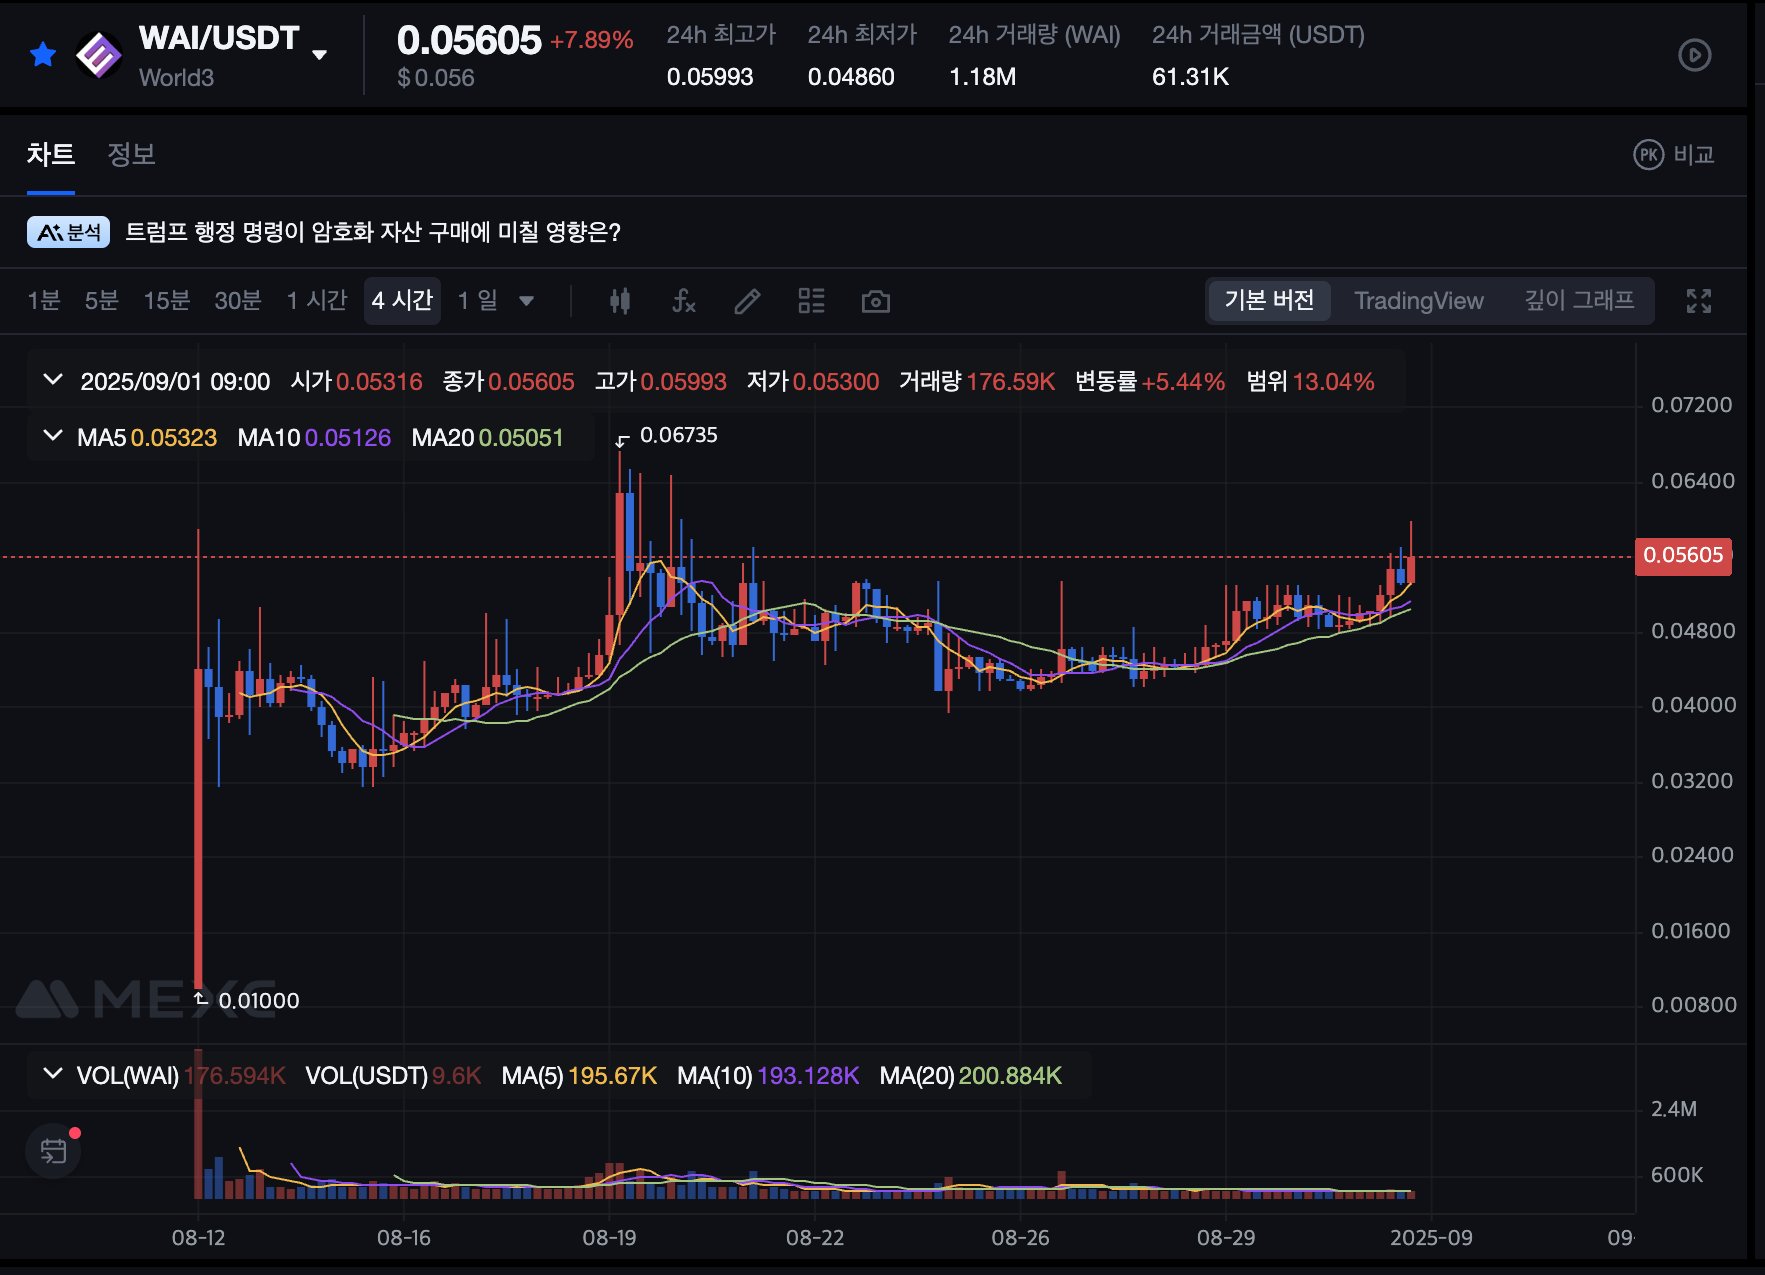Click the current price tag 0.05605
1765x1275 pixels.
[x=1683, y=556]
